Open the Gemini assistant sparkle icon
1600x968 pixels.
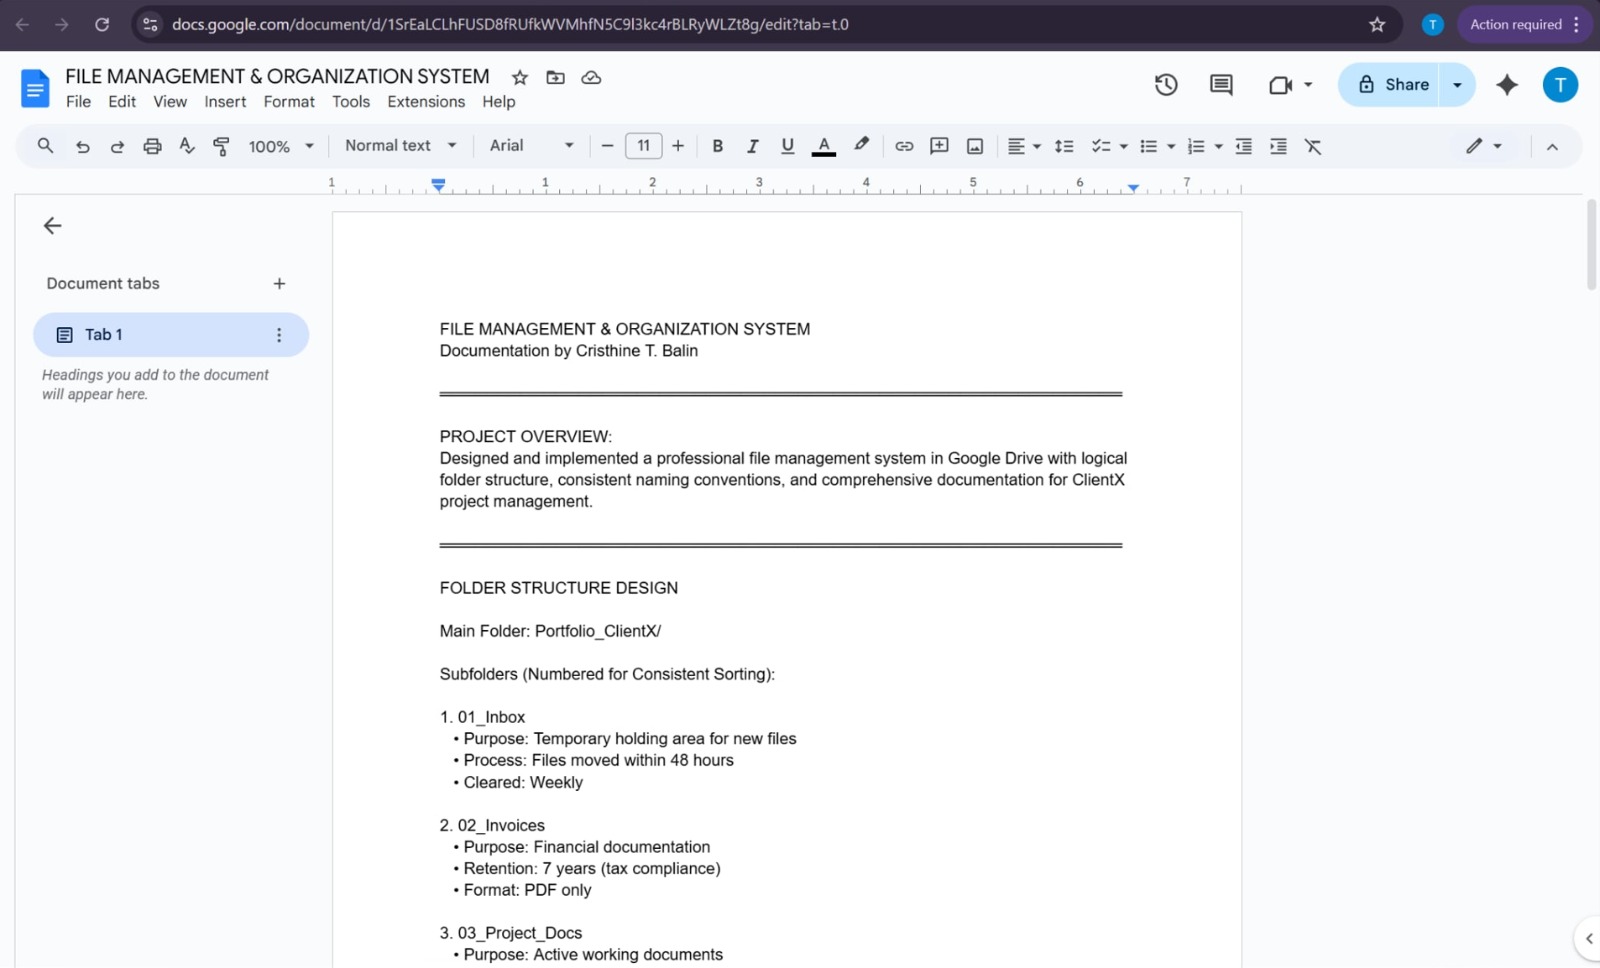tap(1507, 85)
